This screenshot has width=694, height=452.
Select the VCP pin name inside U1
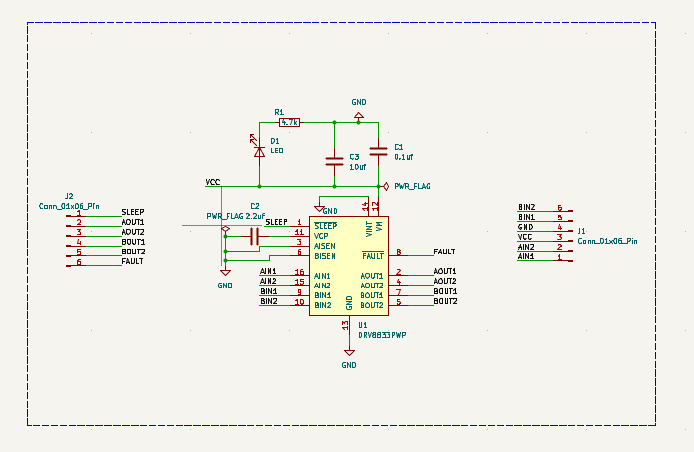[x=321, y=236]
